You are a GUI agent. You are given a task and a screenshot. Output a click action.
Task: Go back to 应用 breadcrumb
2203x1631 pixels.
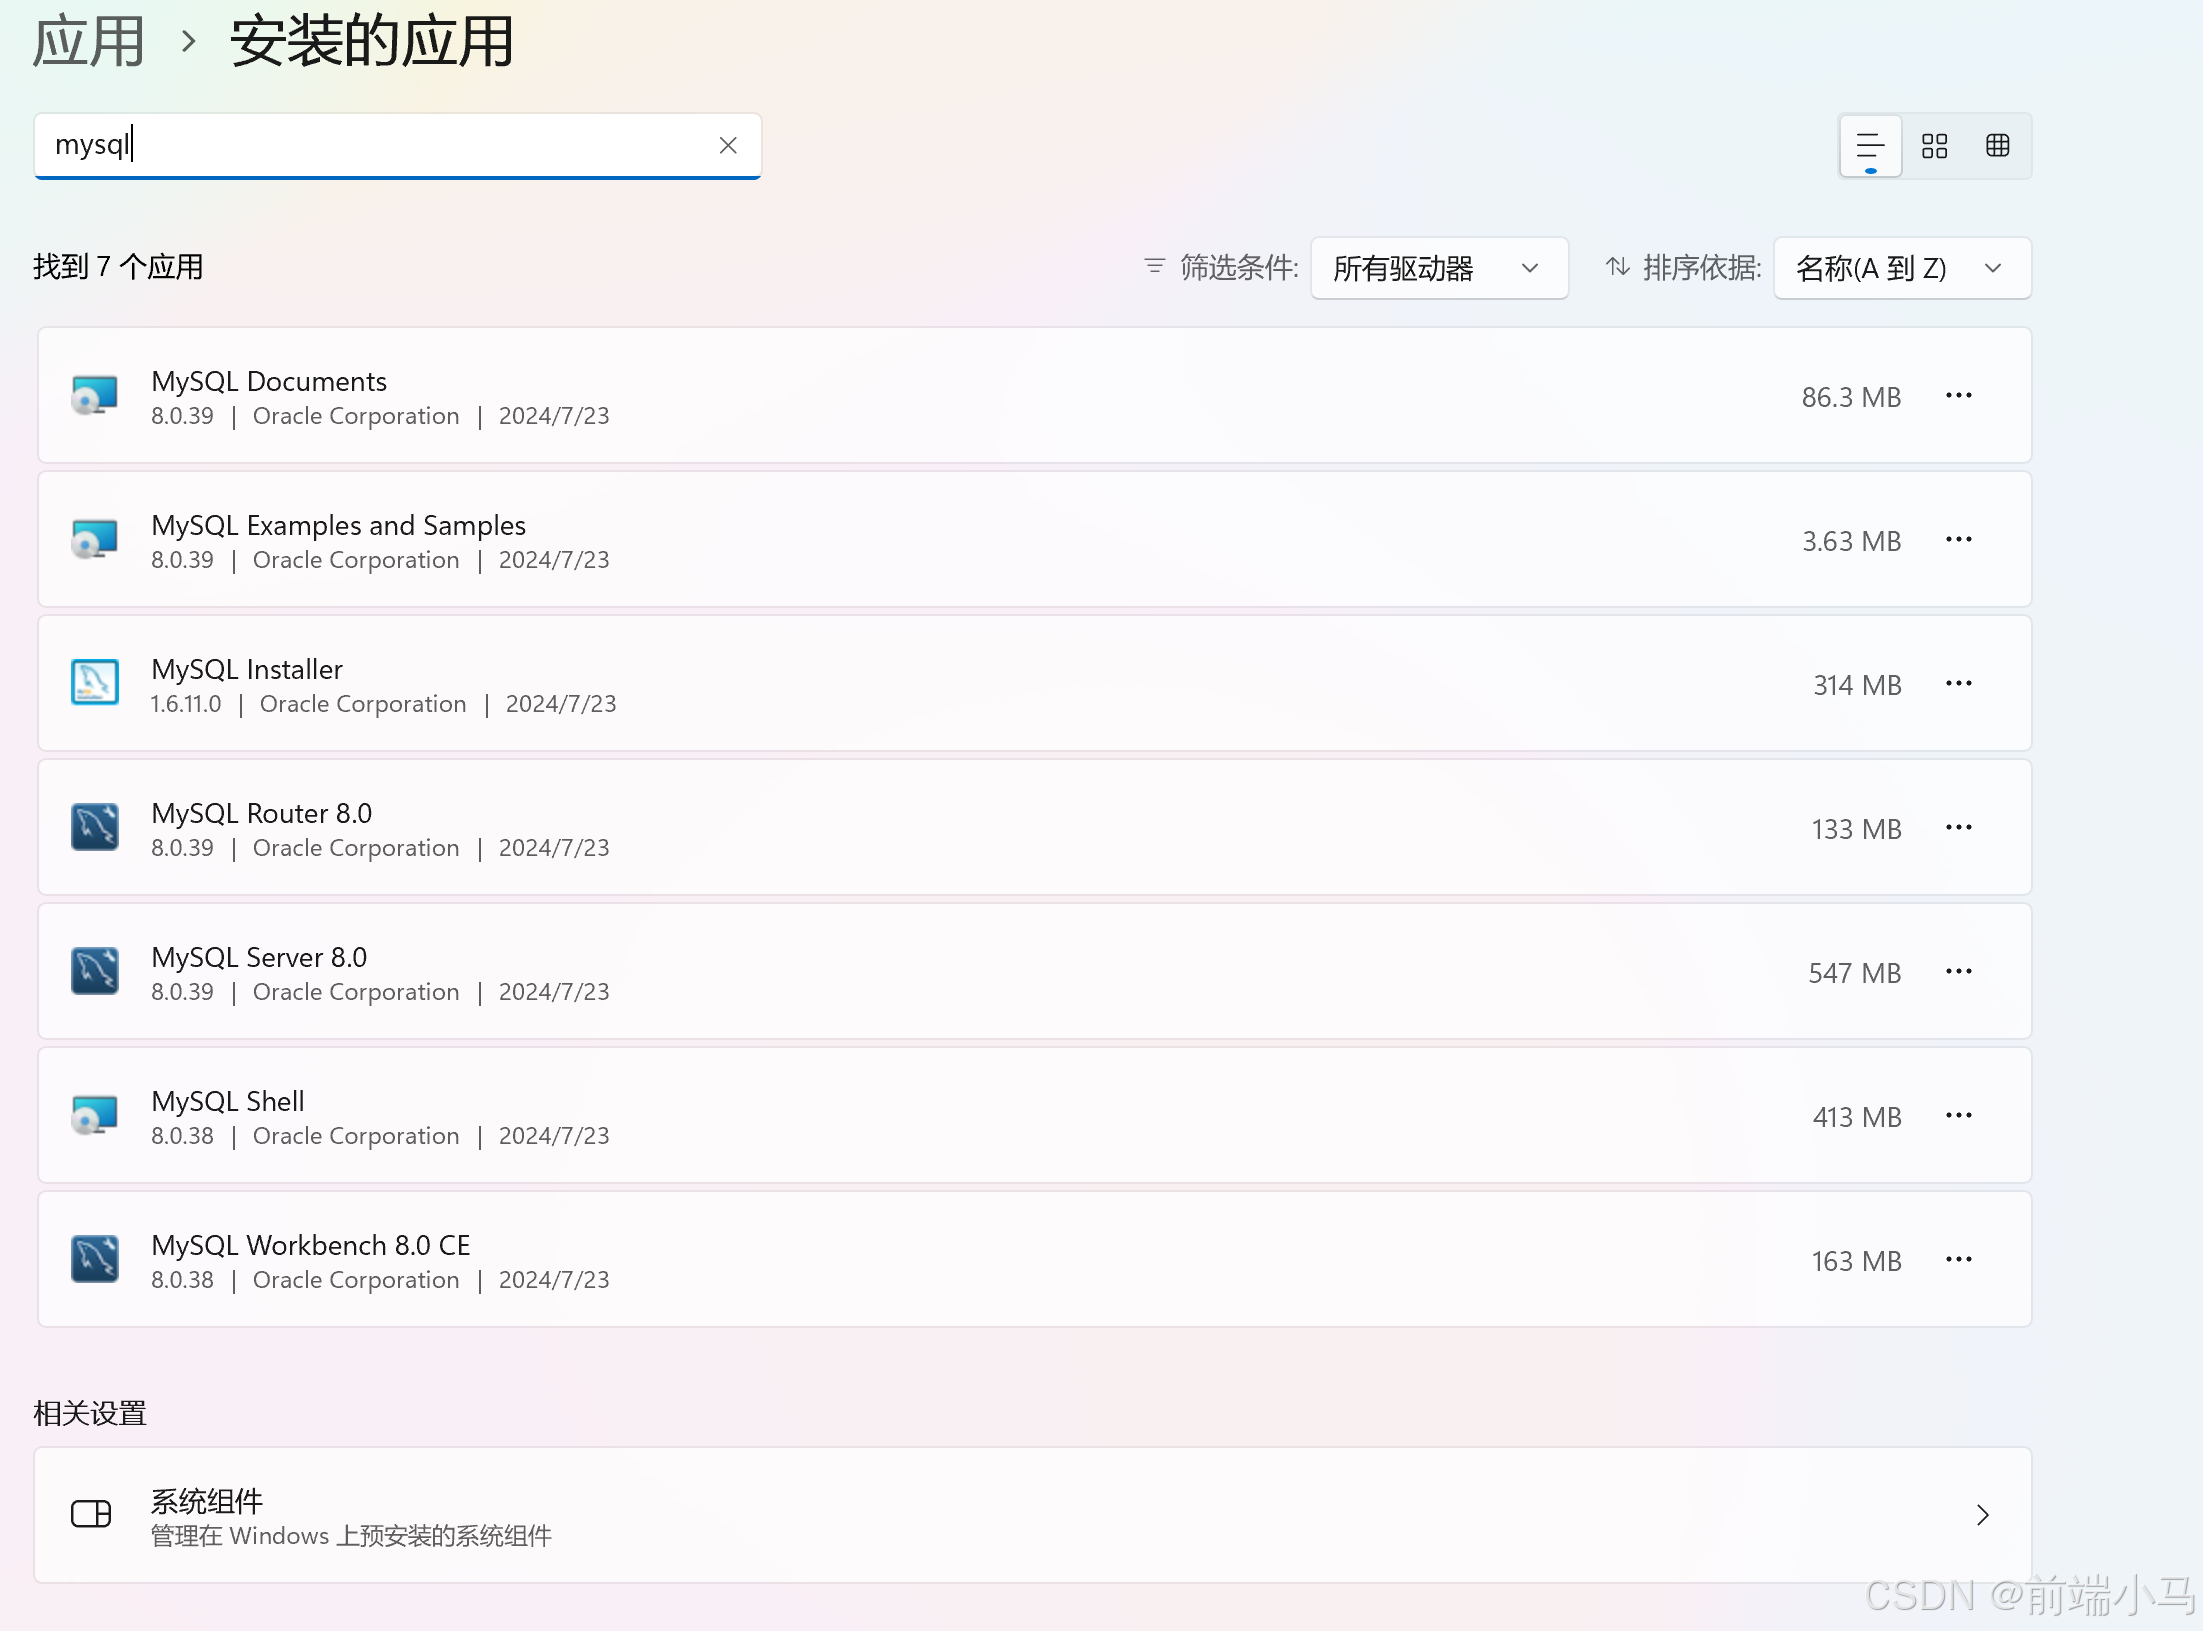89,42
